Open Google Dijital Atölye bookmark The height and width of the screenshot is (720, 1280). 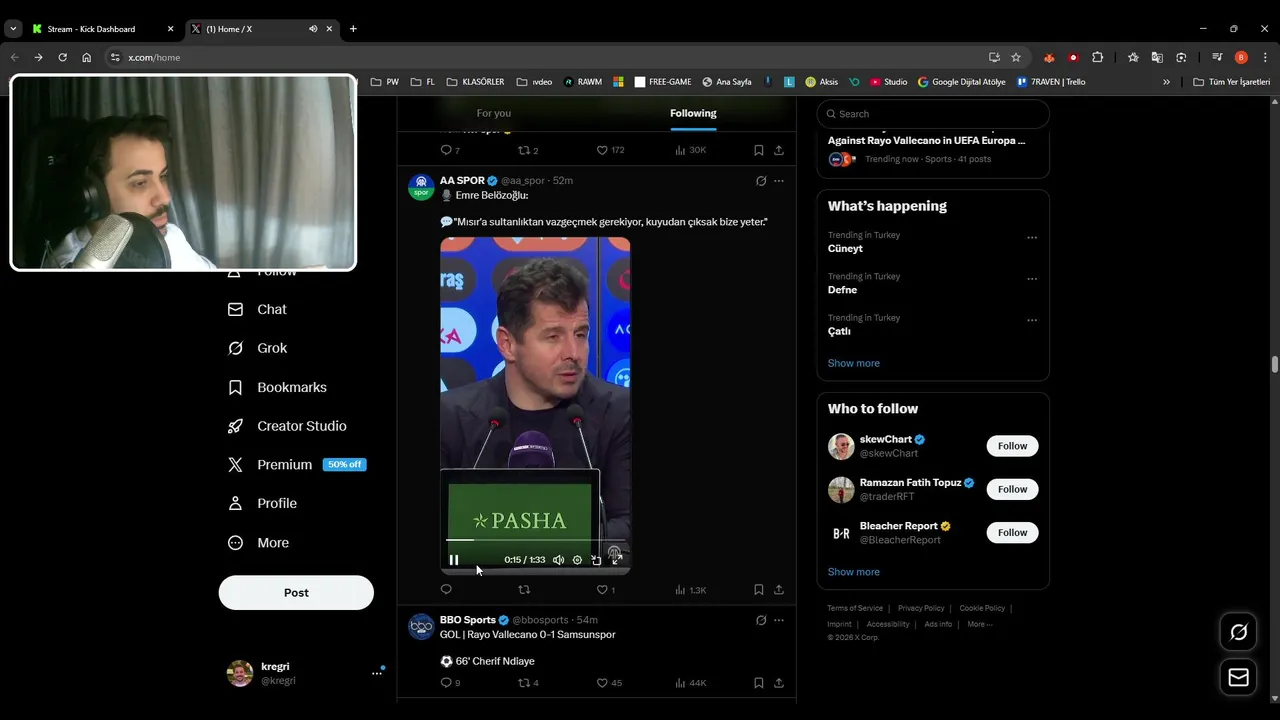tap(961, 82)
